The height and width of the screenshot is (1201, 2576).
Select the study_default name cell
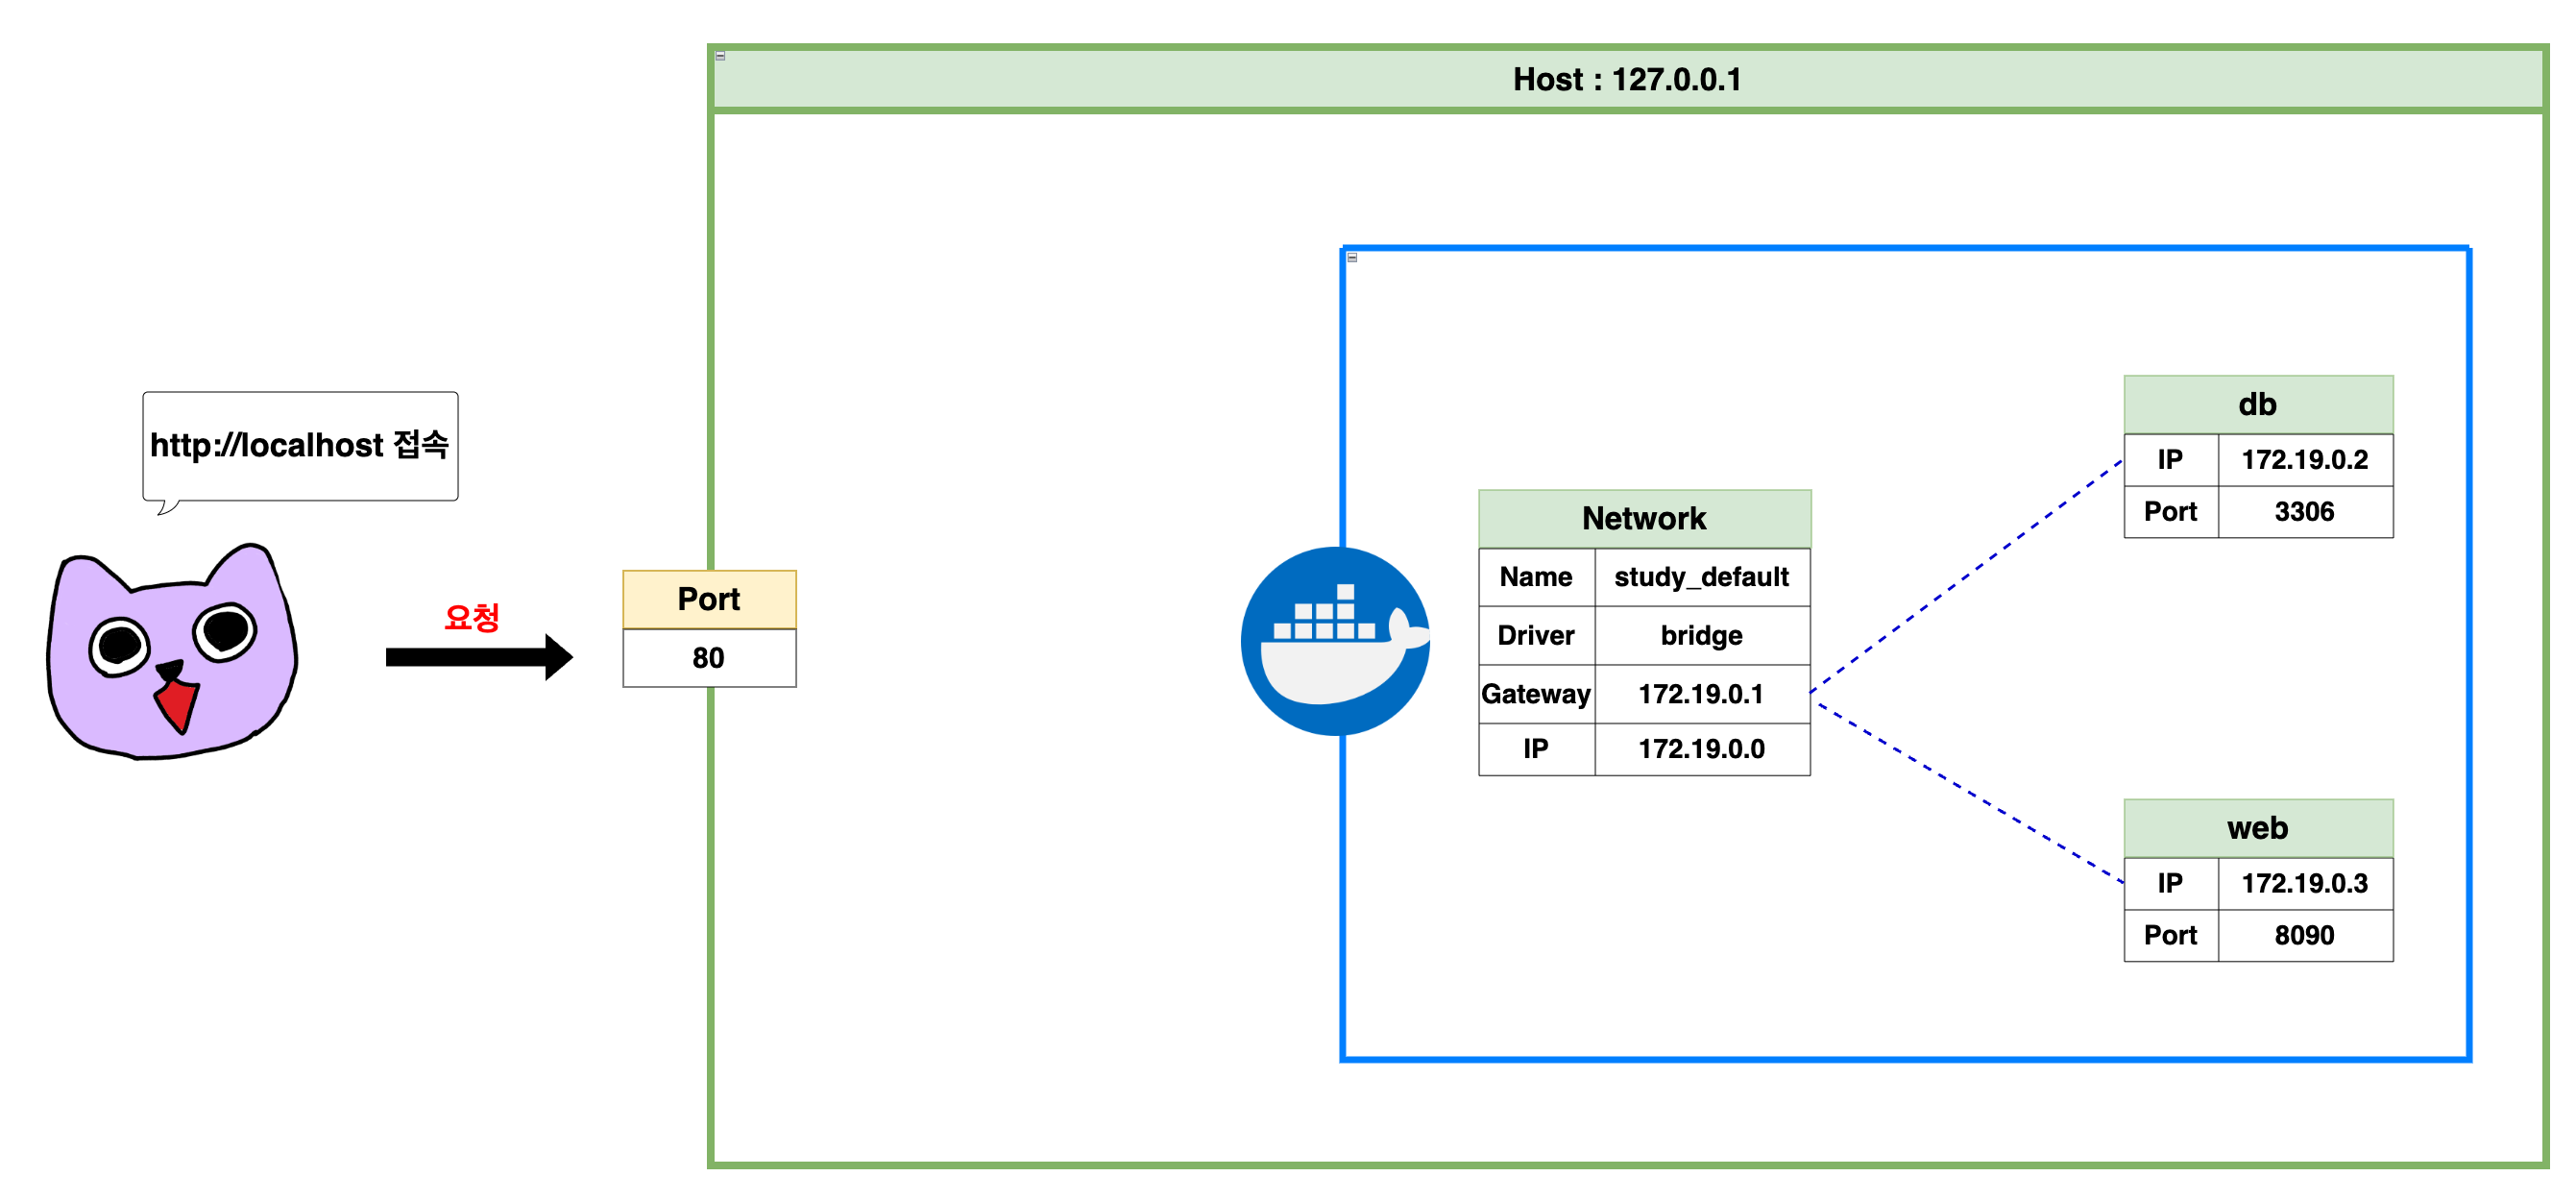point(1701,577)
